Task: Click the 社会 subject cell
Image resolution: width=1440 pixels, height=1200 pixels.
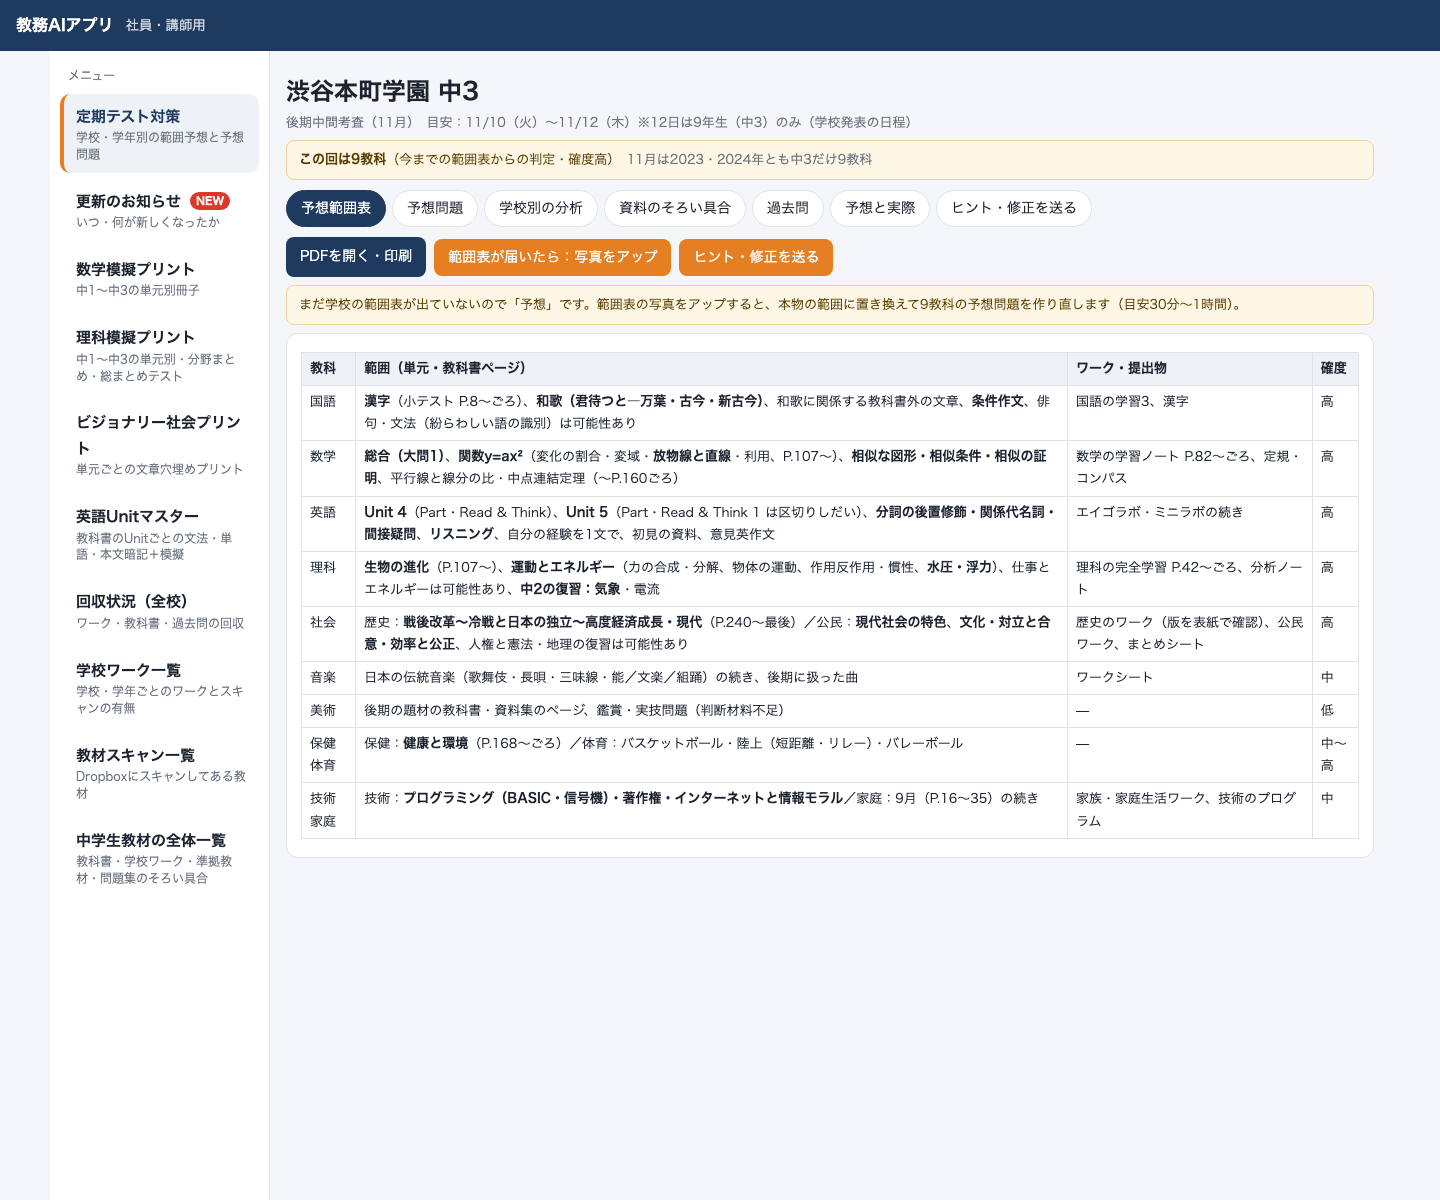Action: pos(328,634)
